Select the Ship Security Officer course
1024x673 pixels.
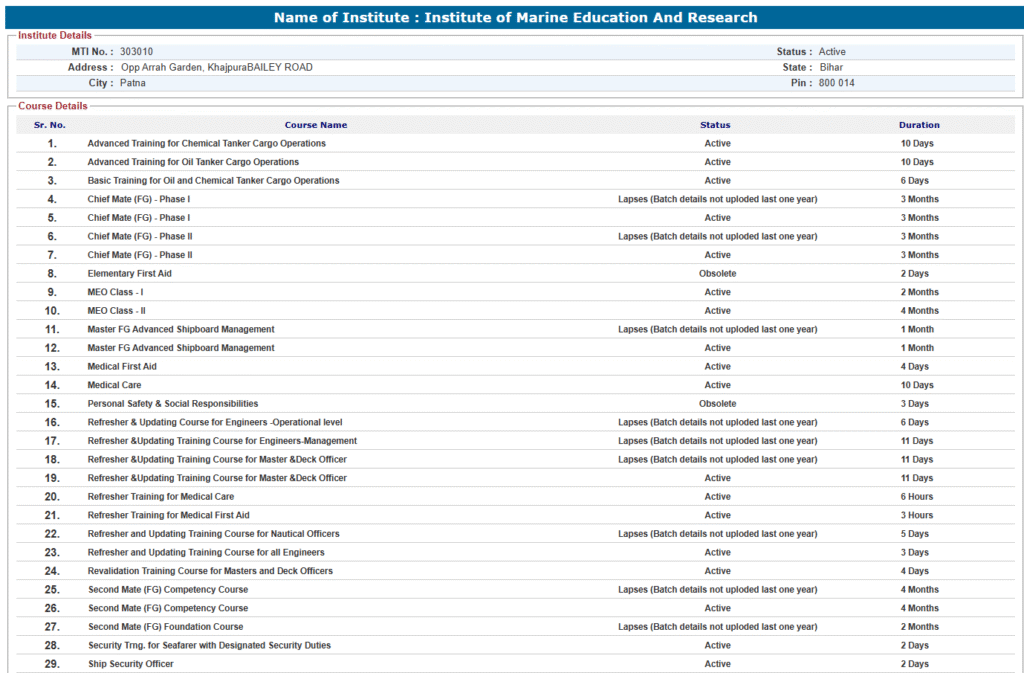pyautogui.click(x=130, y=664)
